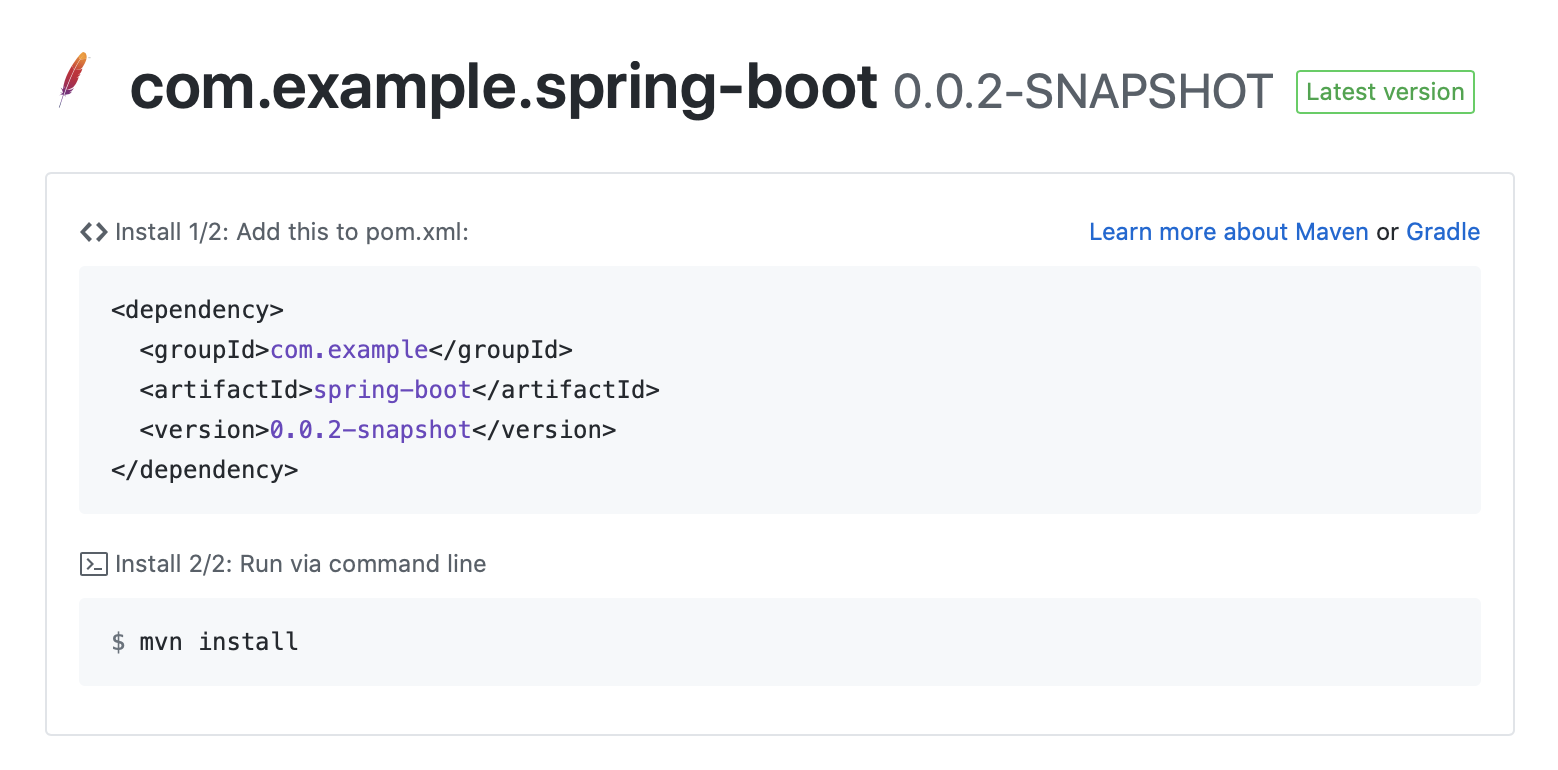Open the Gradle link

point(1443,232)
